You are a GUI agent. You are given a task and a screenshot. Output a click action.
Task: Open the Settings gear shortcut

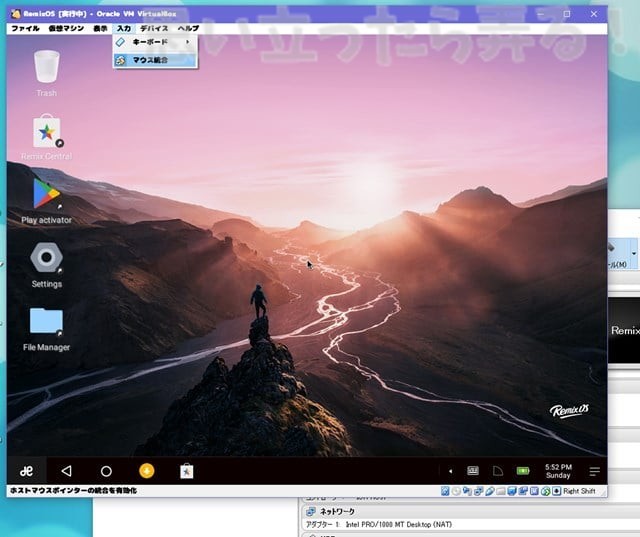pyautogui.click(x=47, y=265)
